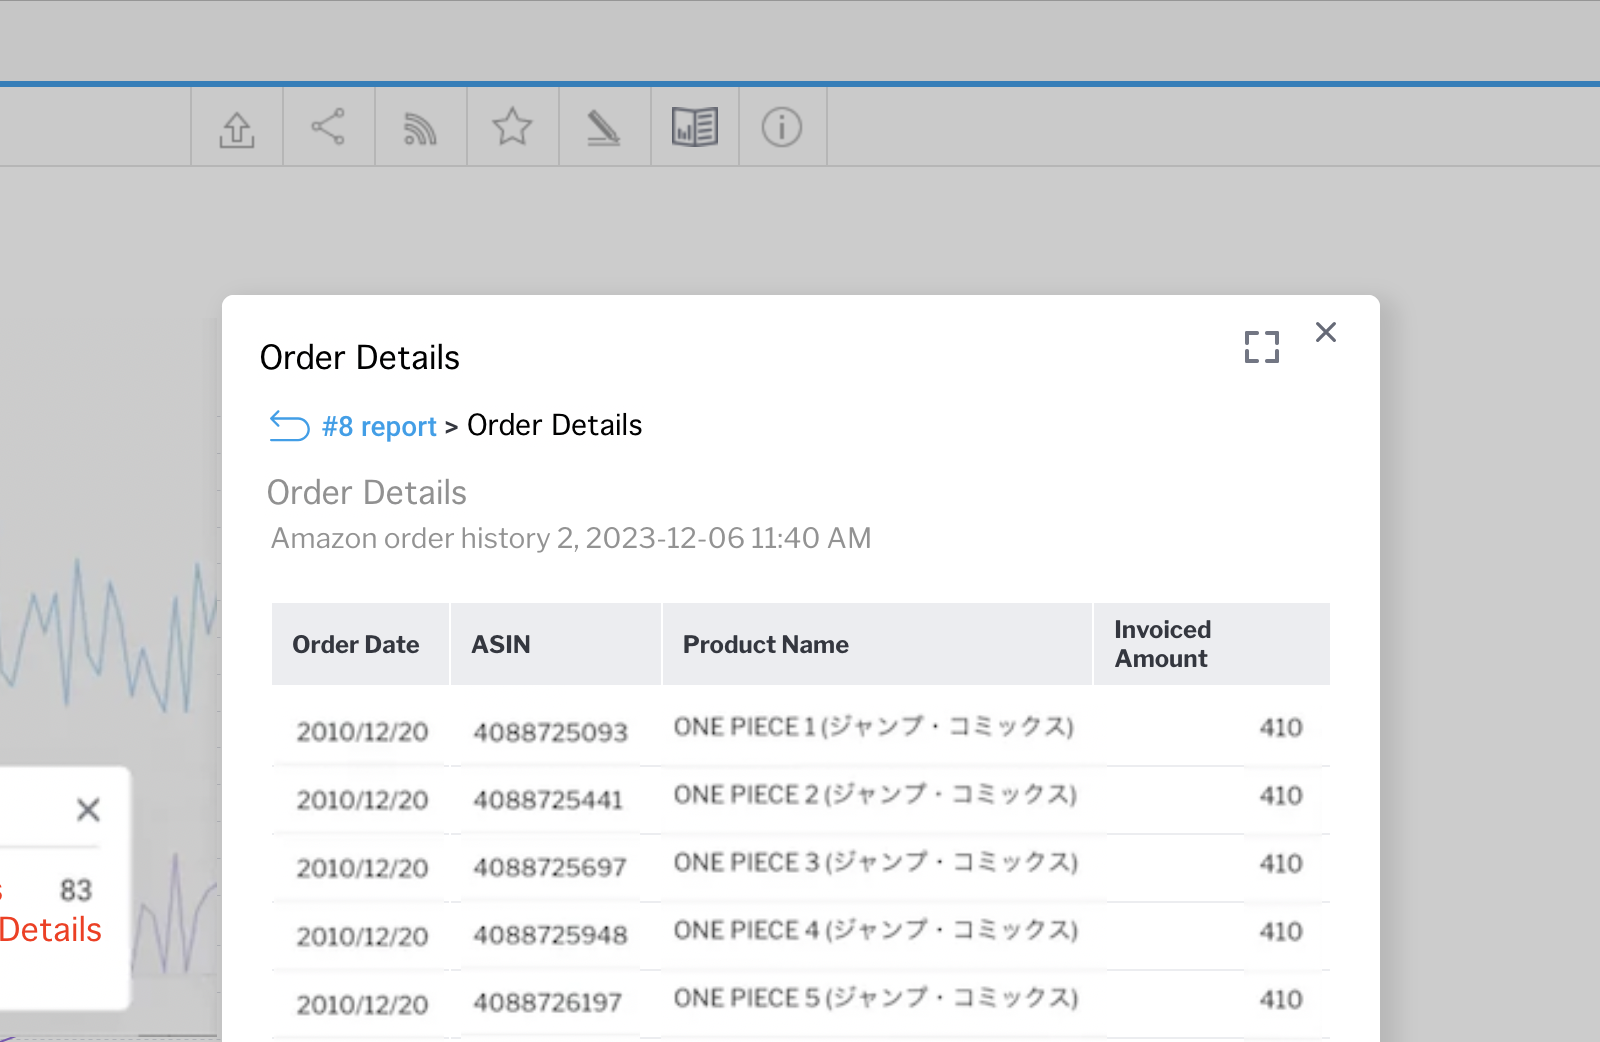The image size is (1600, 1042).
Task: Click the ONE PIECE 4 product name
Action: tap(876, 931)
